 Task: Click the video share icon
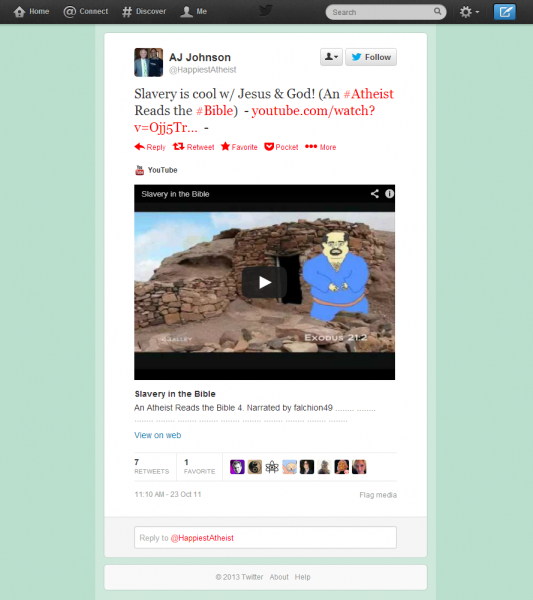pos(375,194)
